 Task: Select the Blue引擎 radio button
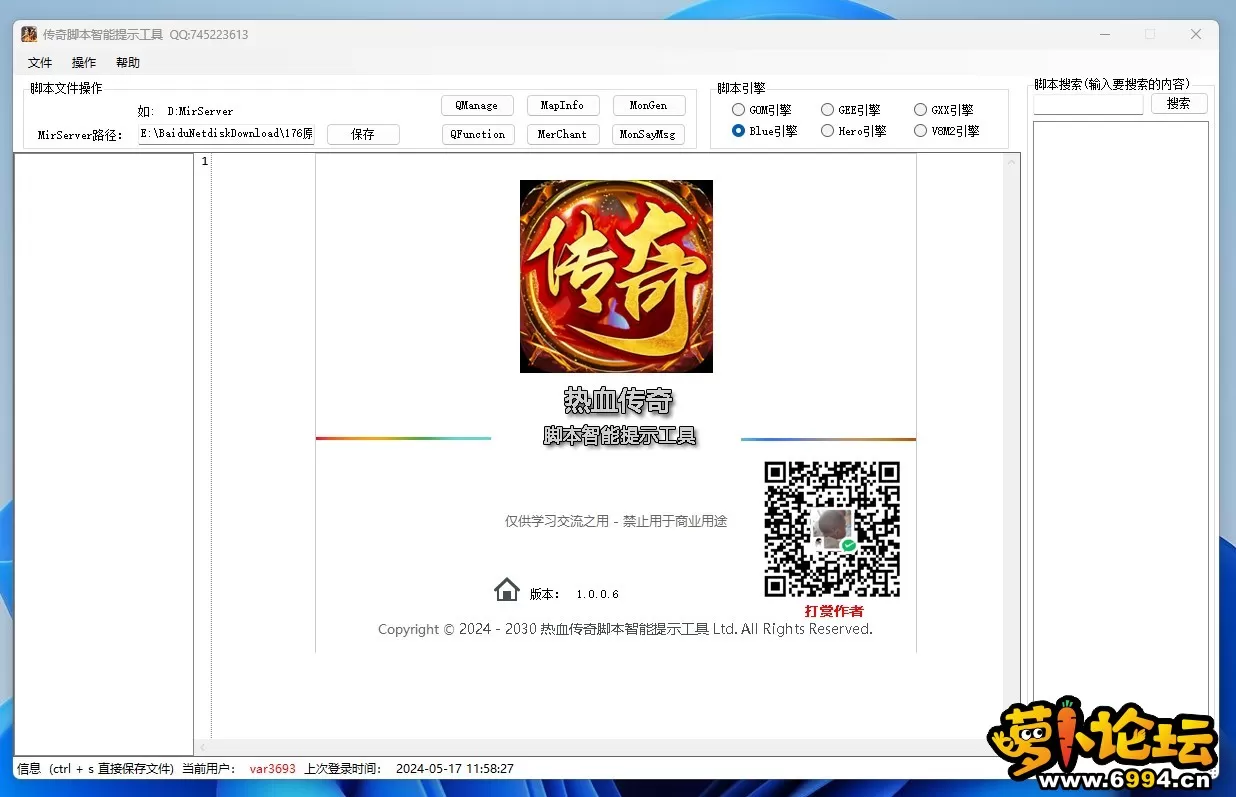pos(739,131)
